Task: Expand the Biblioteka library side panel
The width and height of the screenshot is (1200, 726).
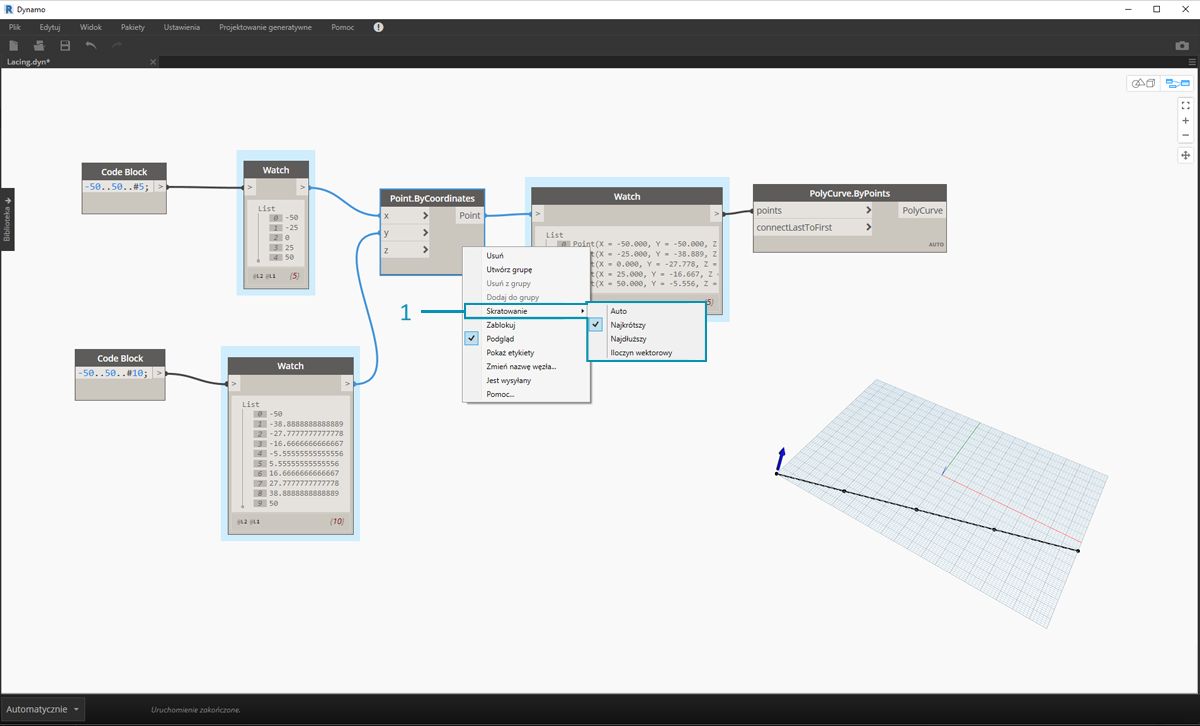Action: (x=7, y=219)
